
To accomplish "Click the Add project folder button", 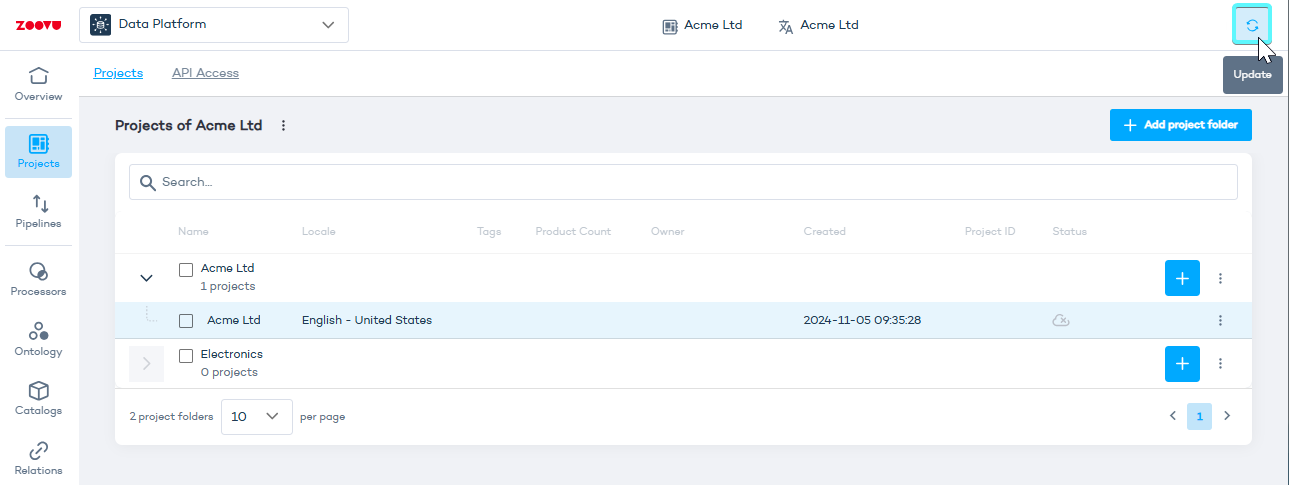I will tap(1181, 125).
